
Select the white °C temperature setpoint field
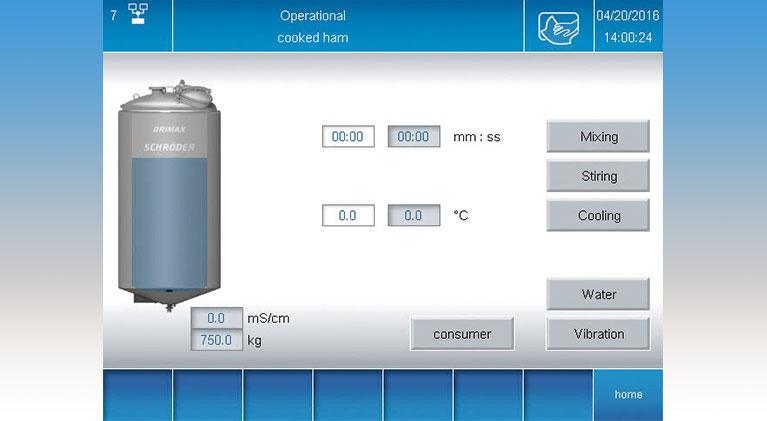click(x=348, y=215)
